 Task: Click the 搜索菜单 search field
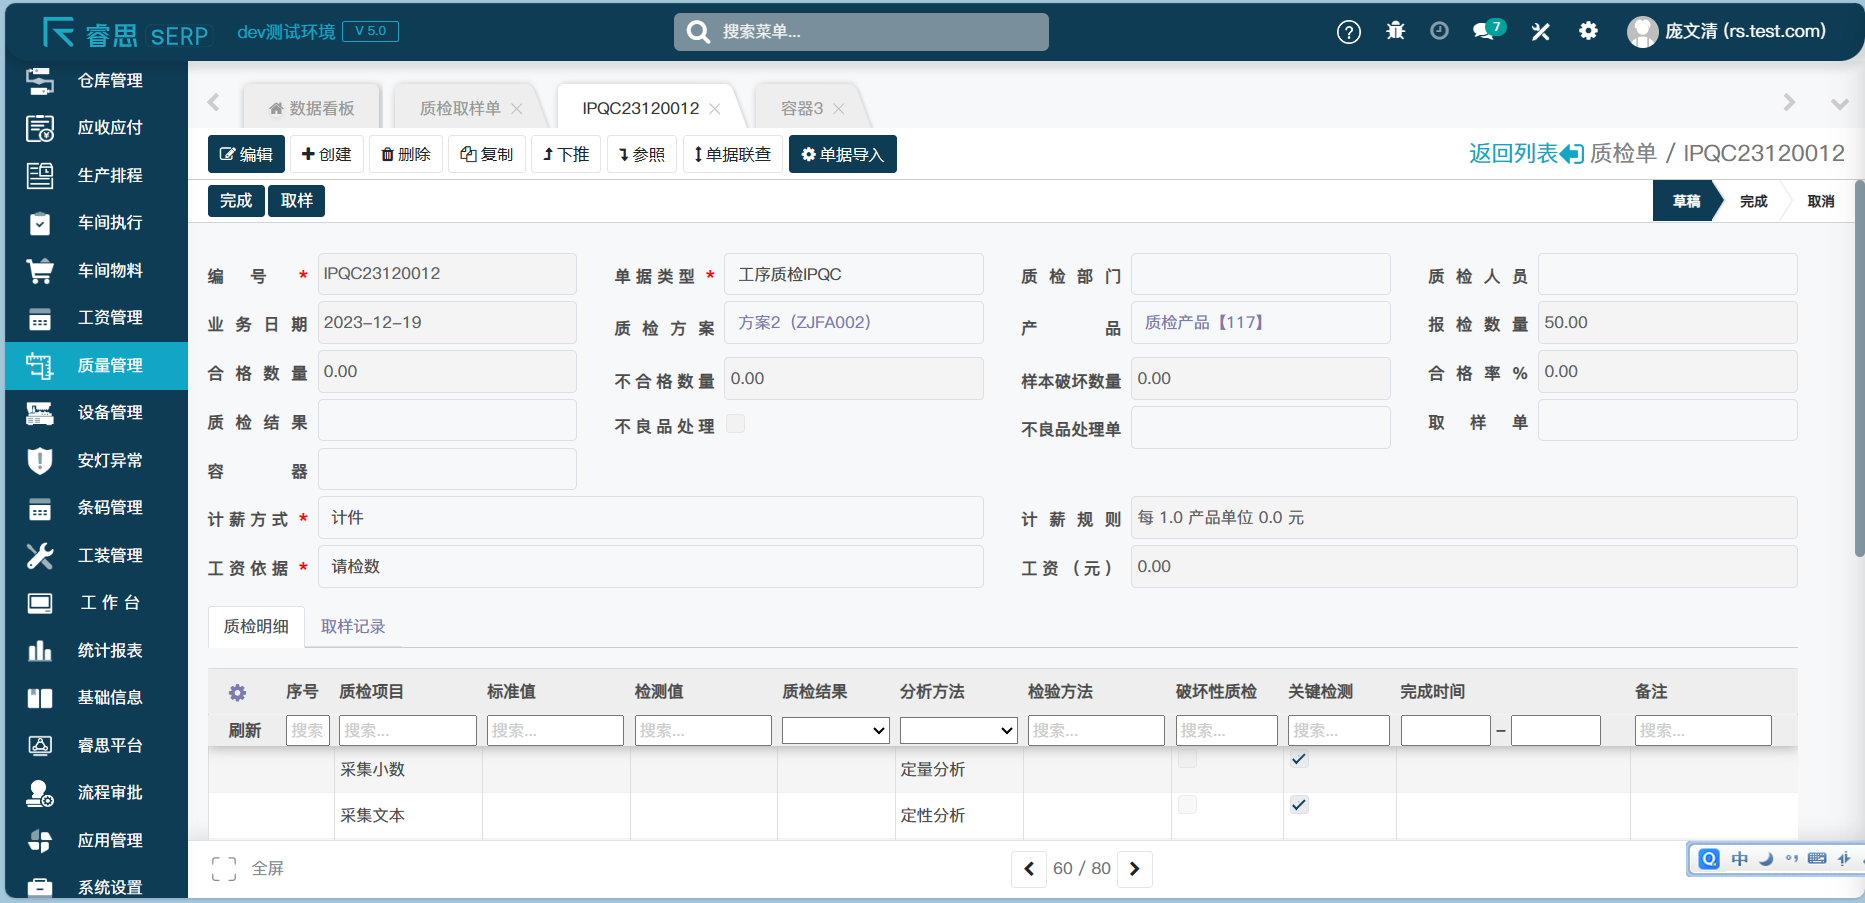pos(861,32)
